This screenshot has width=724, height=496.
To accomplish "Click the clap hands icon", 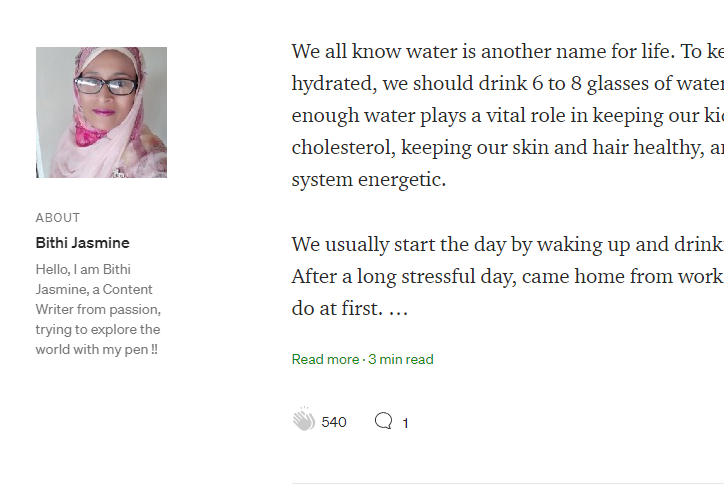I will (x=304, y=421).
